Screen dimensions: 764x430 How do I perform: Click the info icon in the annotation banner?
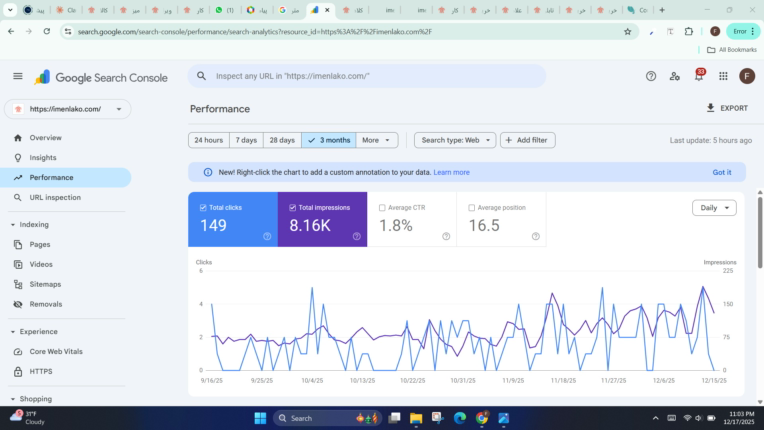tap(208, 172)
